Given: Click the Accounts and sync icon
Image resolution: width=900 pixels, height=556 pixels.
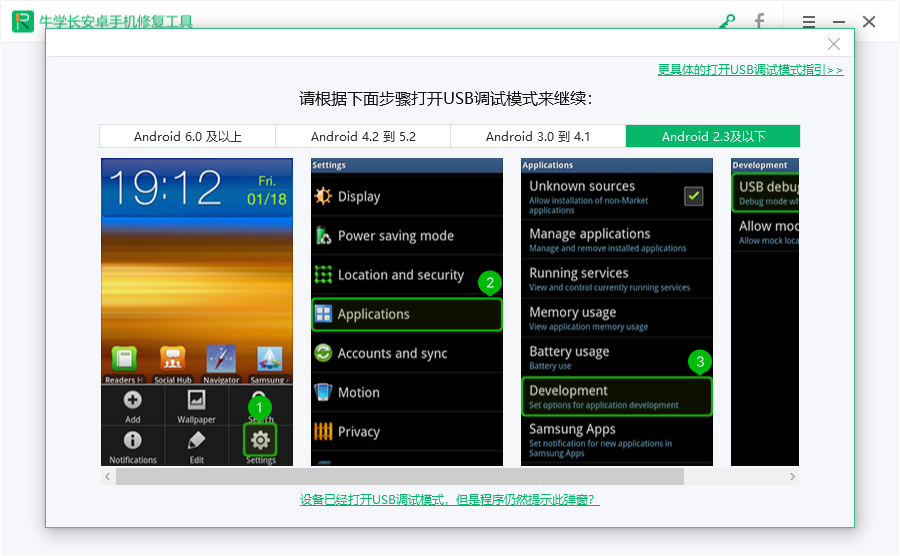Looking at the screenshot, I should (323, 353).
